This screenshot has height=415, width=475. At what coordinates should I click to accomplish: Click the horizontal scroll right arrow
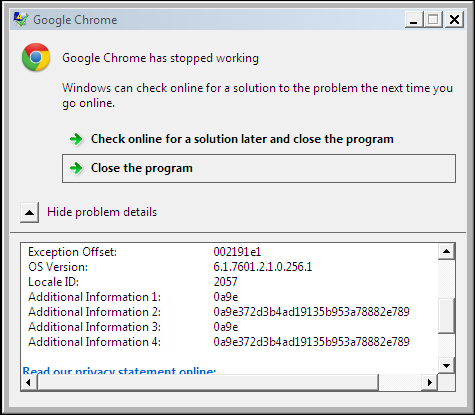click(430, 382)
